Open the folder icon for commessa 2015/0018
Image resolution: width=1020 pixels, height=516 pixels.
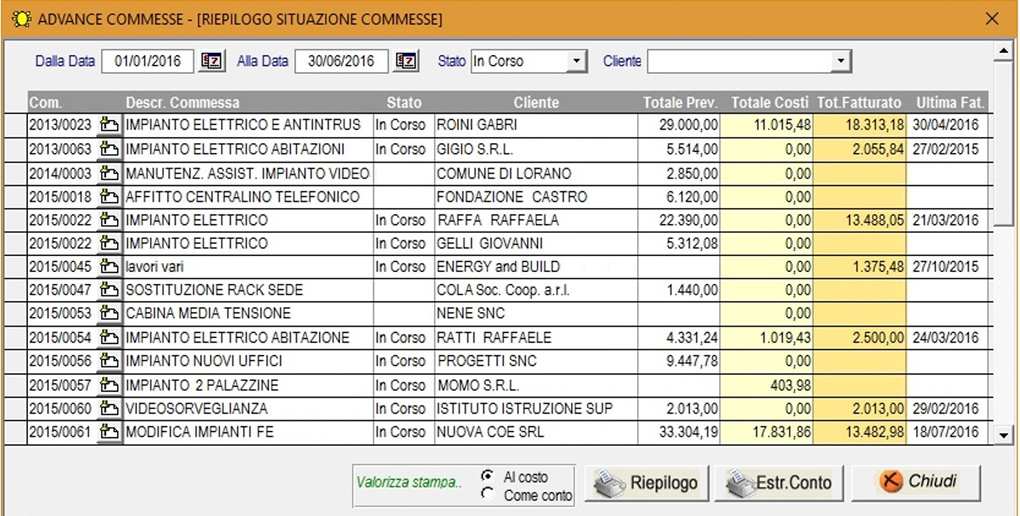(x=109, y=197)
